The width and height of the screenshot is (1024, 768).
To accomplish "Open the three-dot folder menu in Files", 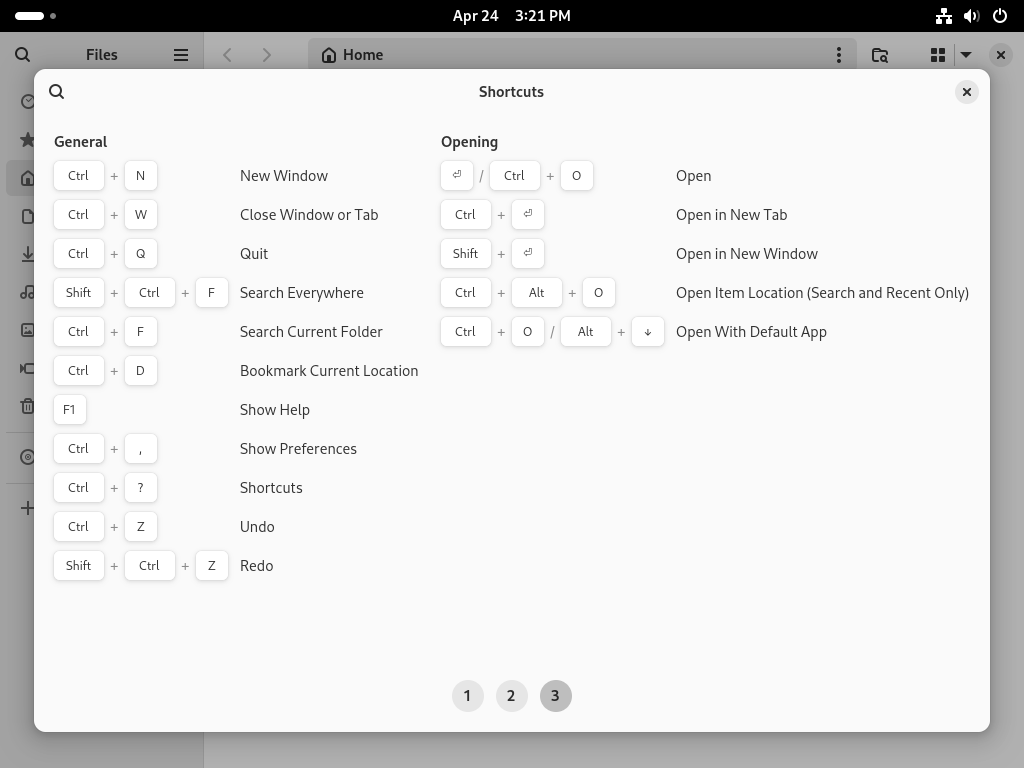I will point(839,55).
